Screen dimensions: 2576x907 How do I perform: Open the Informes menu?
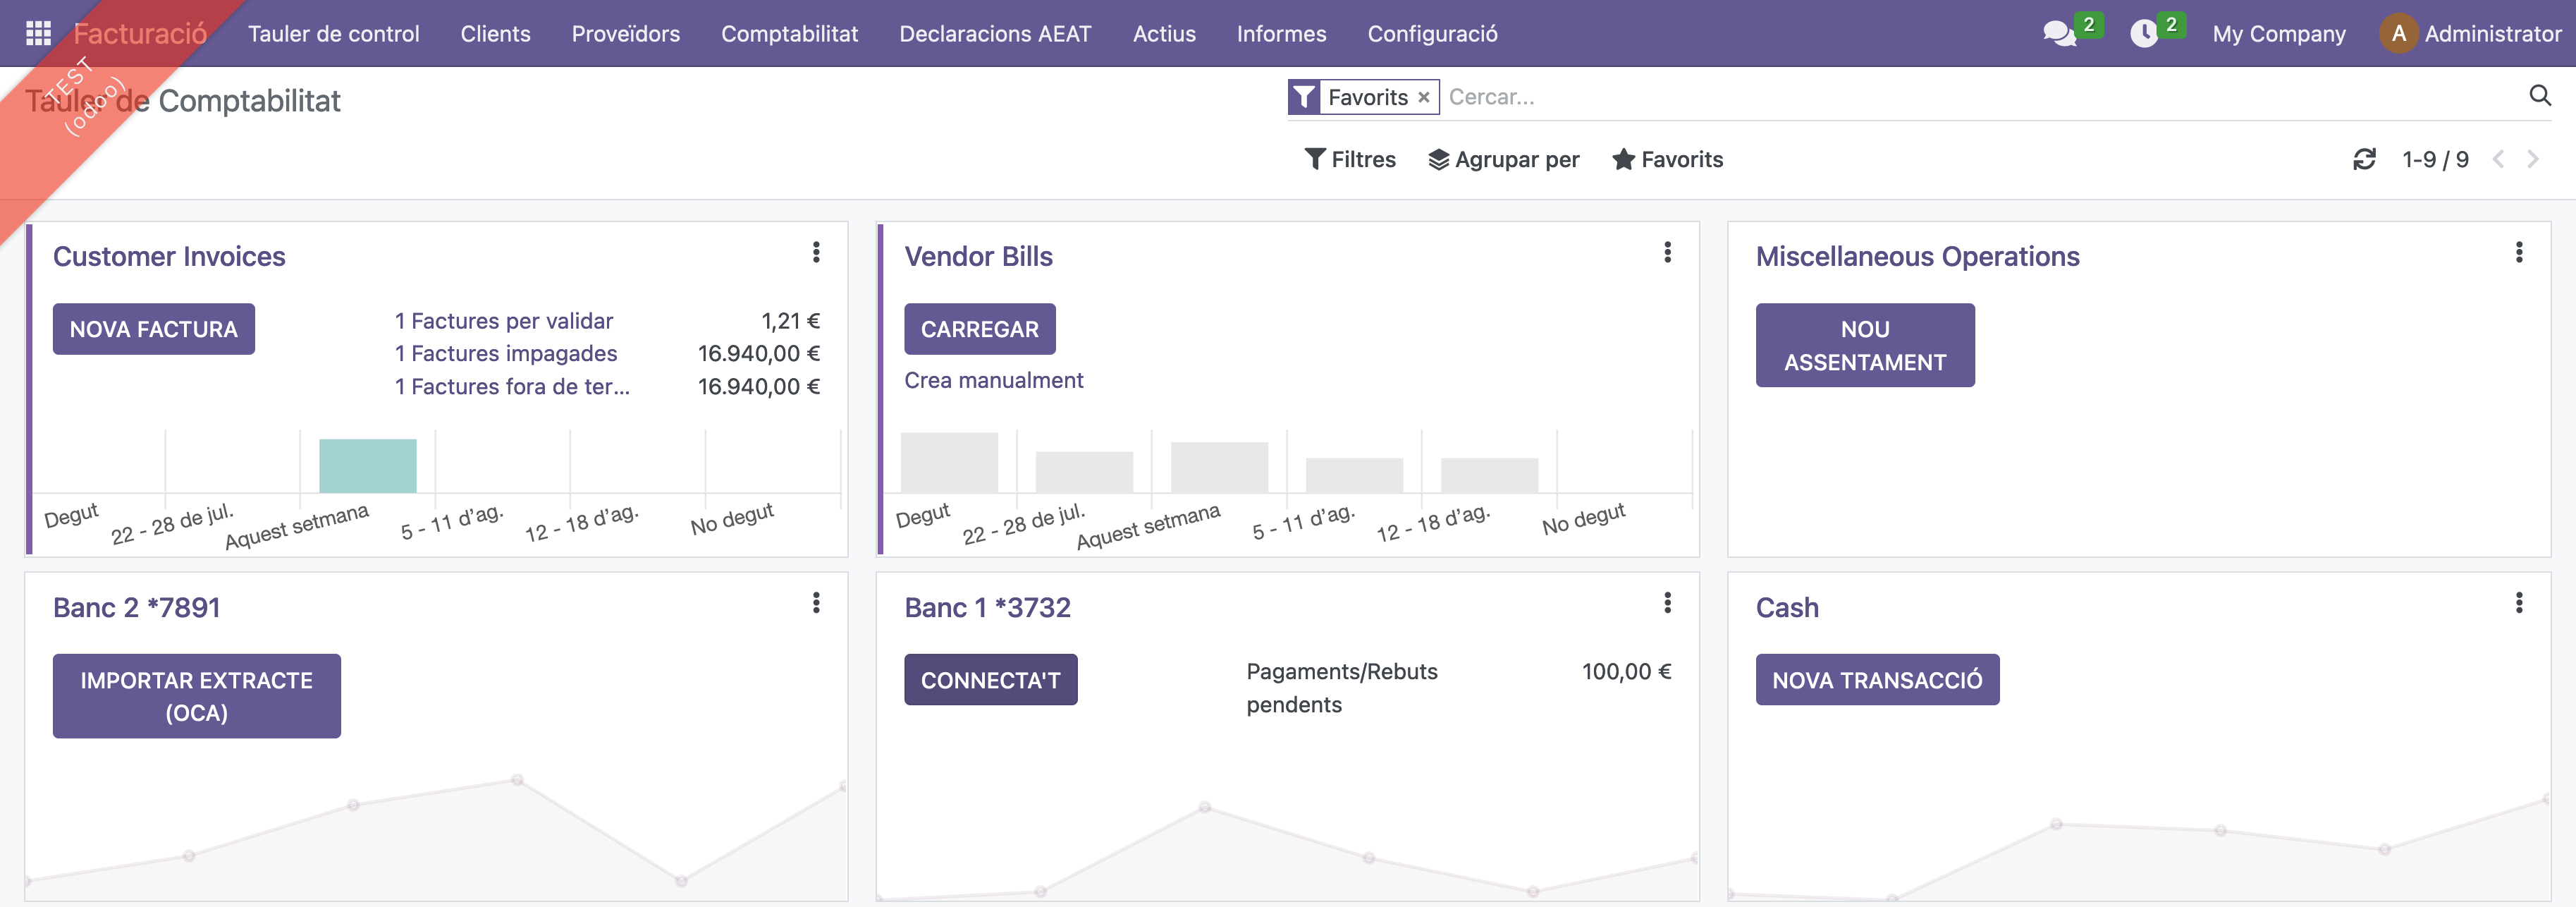tap(1281, 33)
